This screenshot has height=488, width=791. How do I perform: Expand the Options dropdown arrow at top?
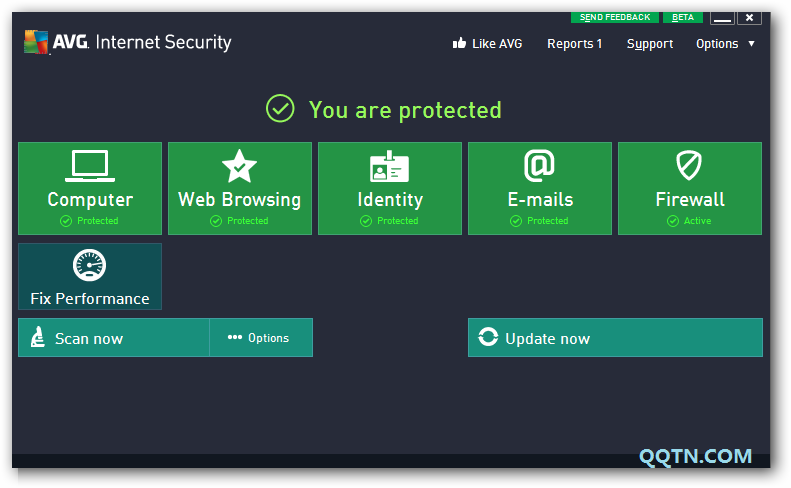(752, 44)
